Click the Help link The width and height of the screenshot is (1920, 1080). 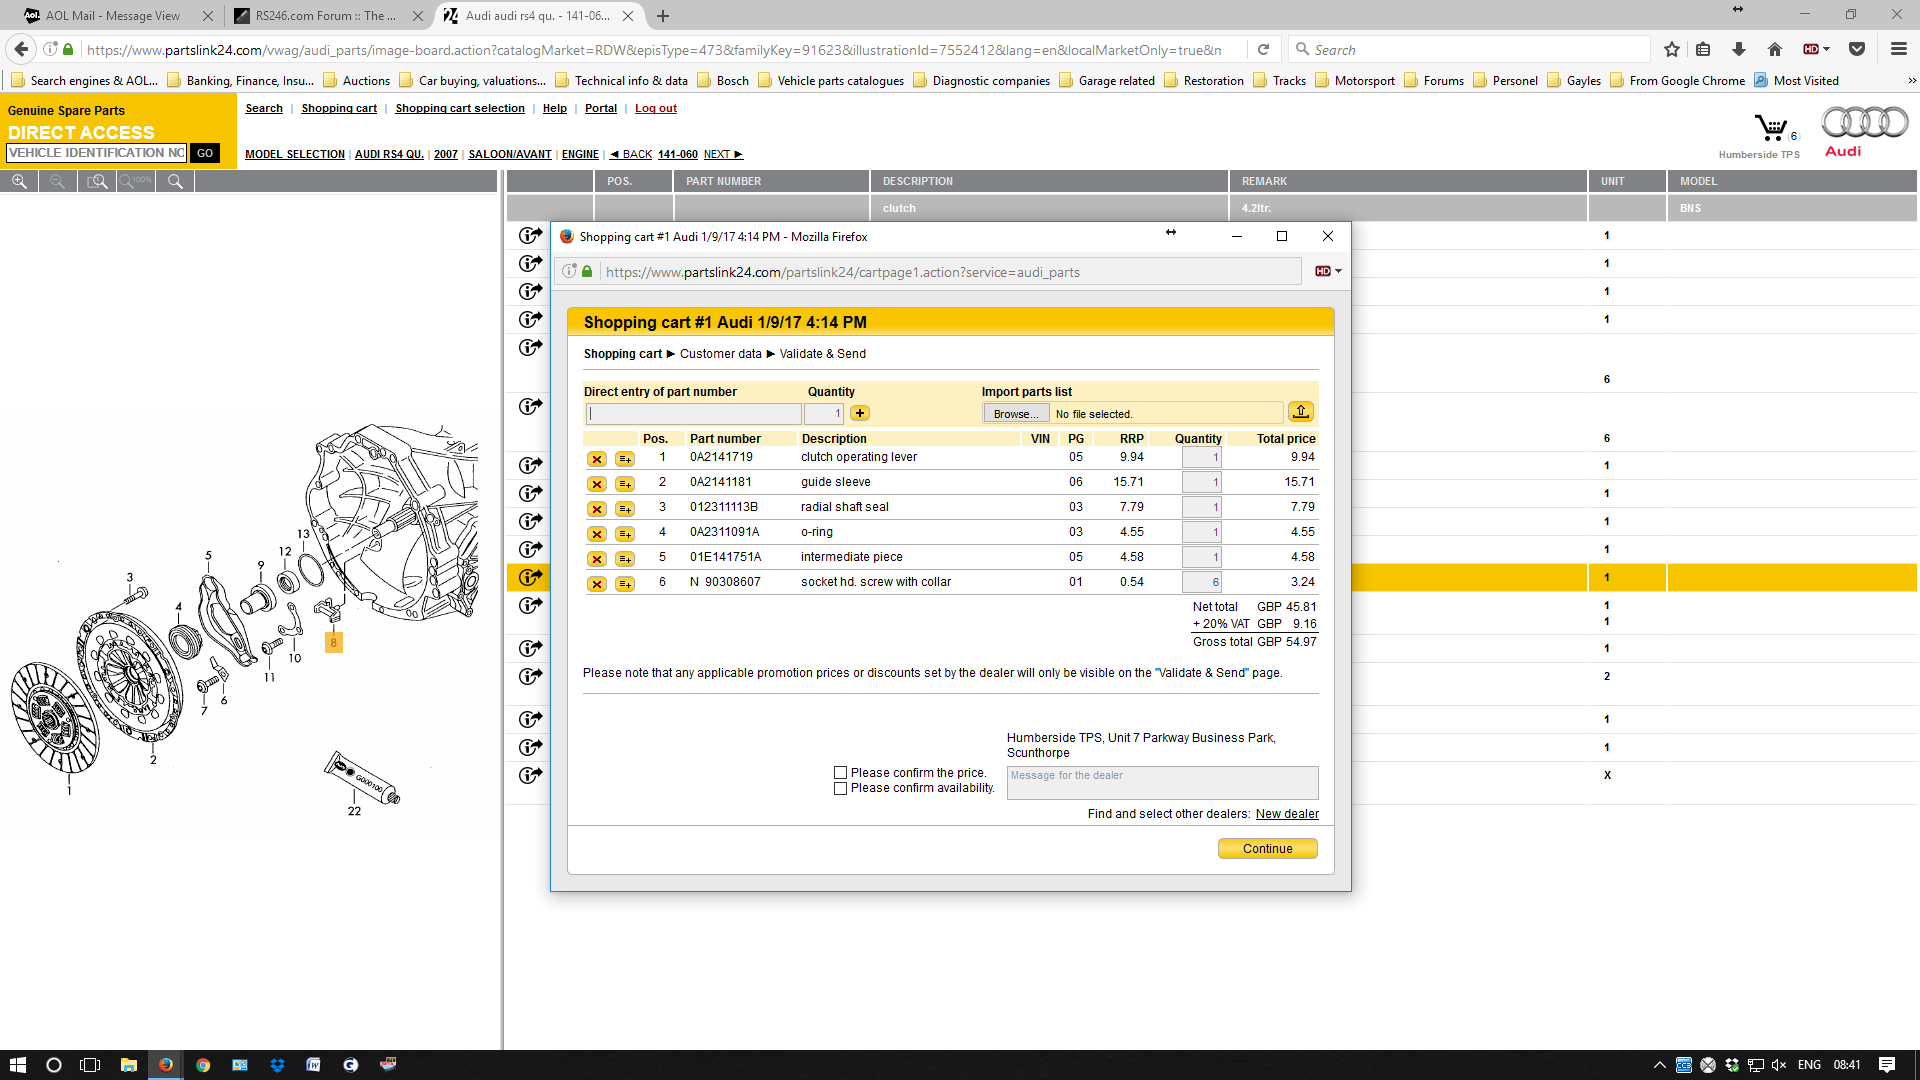point(555,108)
